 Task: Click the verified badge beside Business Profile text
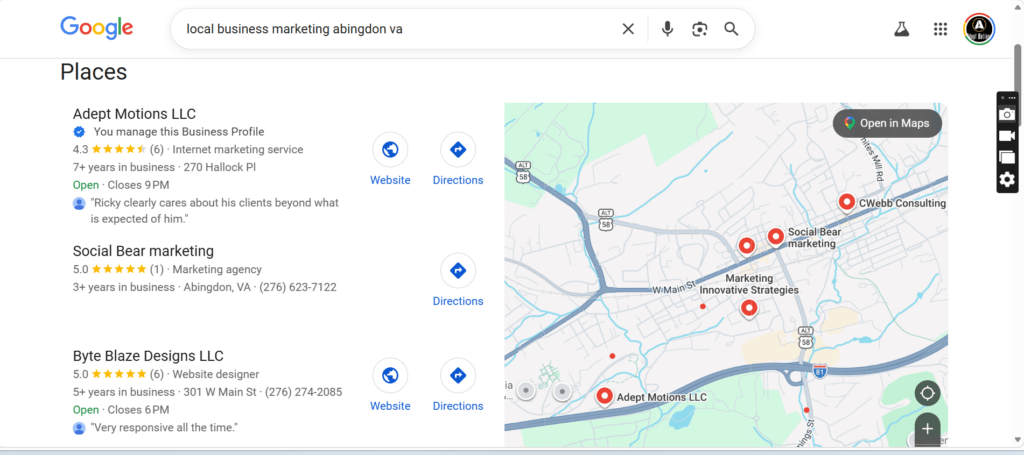(x=79, y=132)
